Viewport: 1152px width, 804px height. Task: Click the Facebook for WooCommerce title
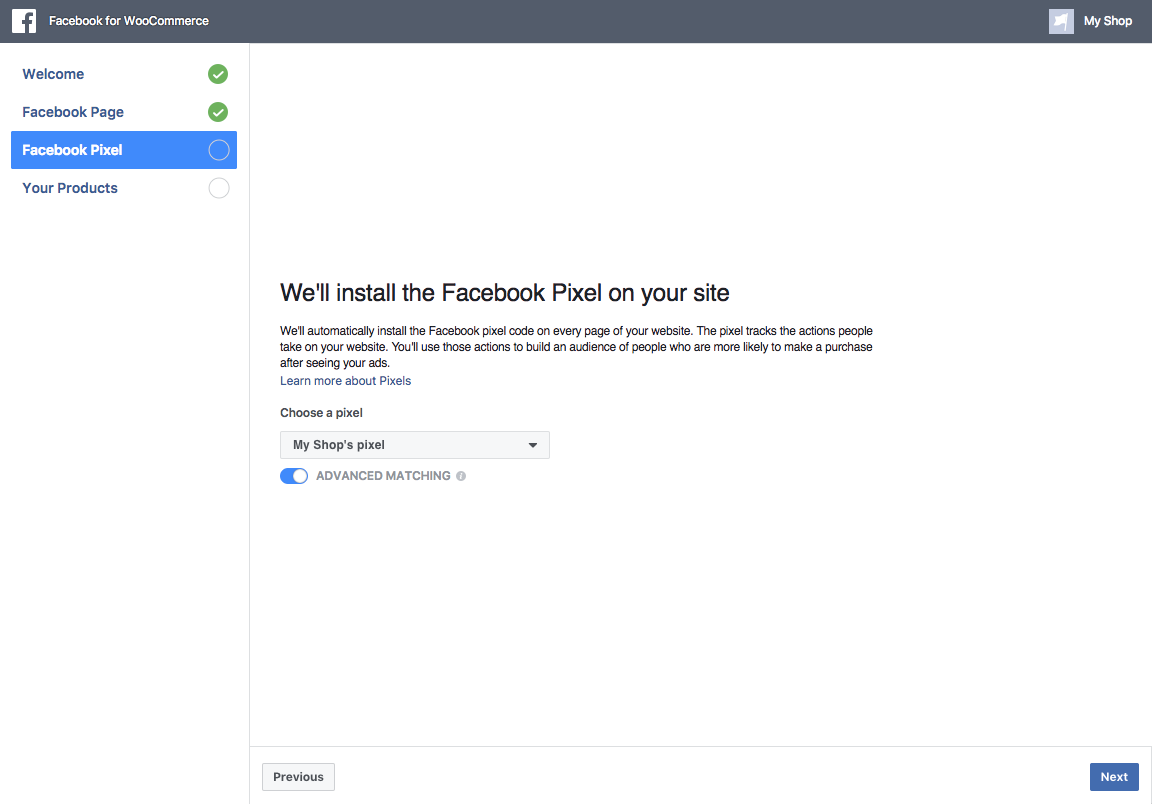129,21
